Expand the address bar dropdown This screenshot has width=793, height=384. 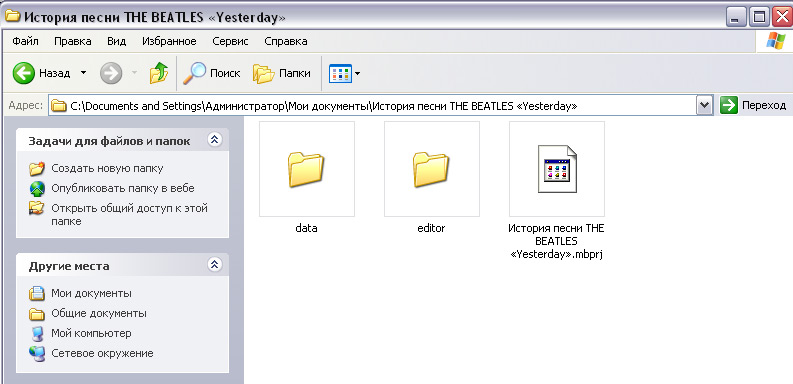[x=704, y=106]
